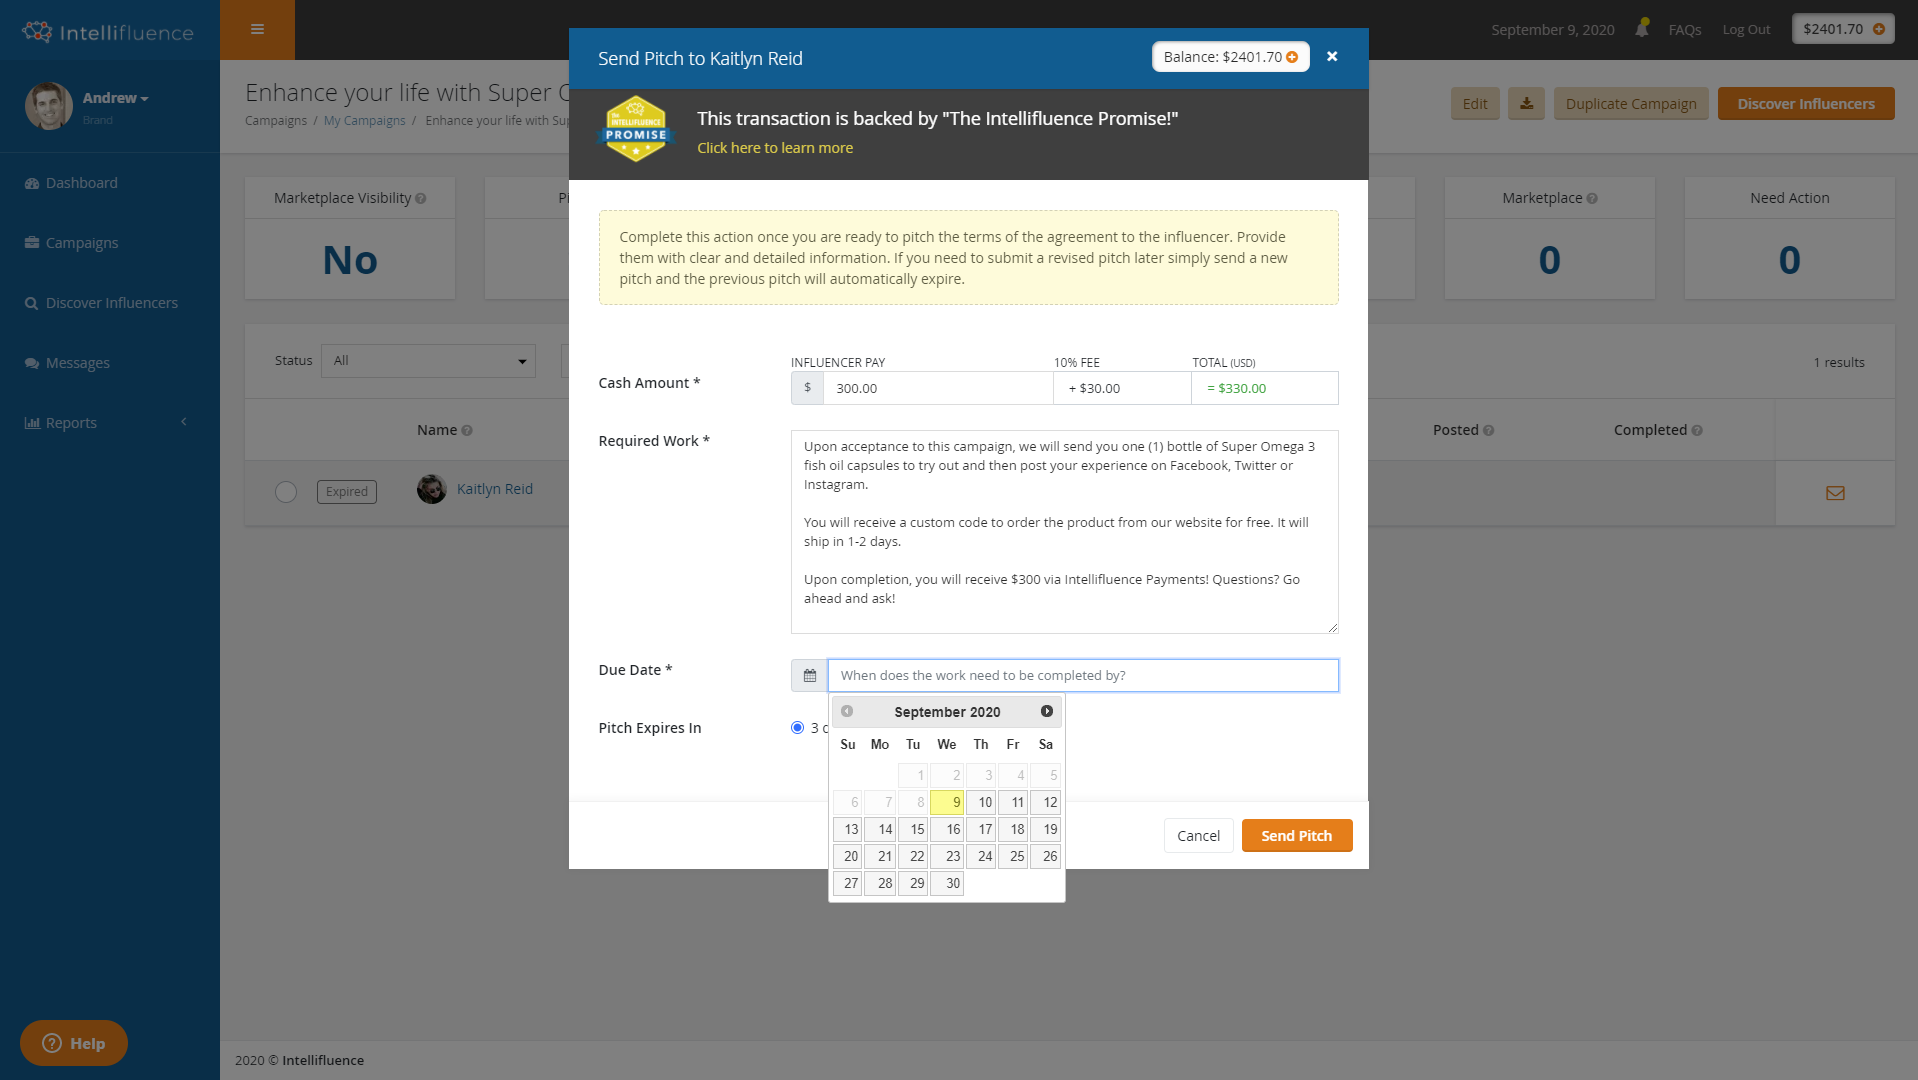Click the Log Out link
This screenshot has width=1918, height=1080.
(1746, 30)
